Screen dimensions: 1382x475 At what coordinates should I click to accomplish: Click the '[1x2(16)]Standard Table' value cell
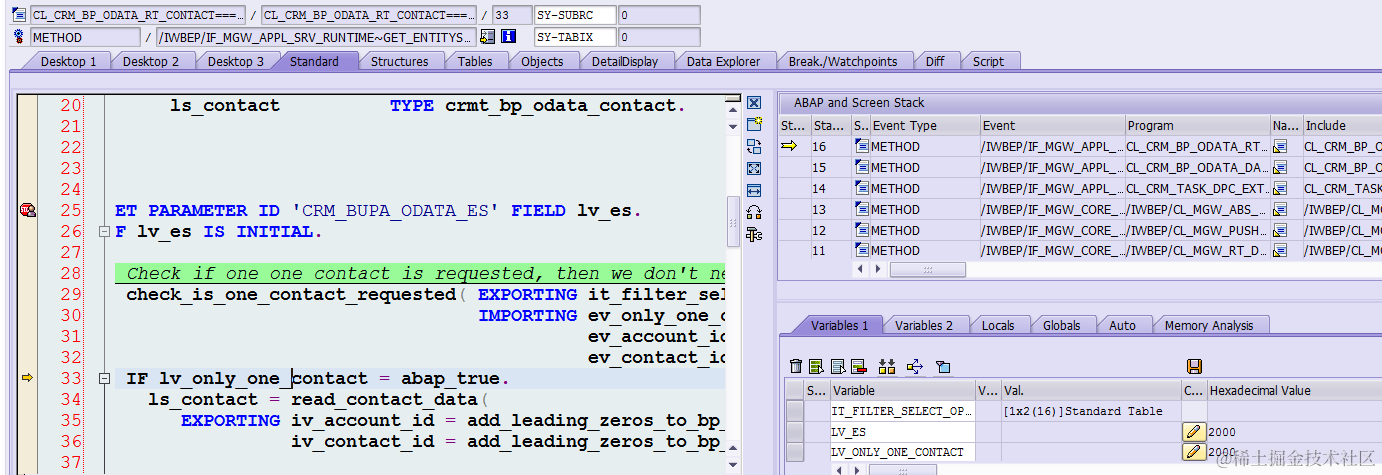point(1090,411)
